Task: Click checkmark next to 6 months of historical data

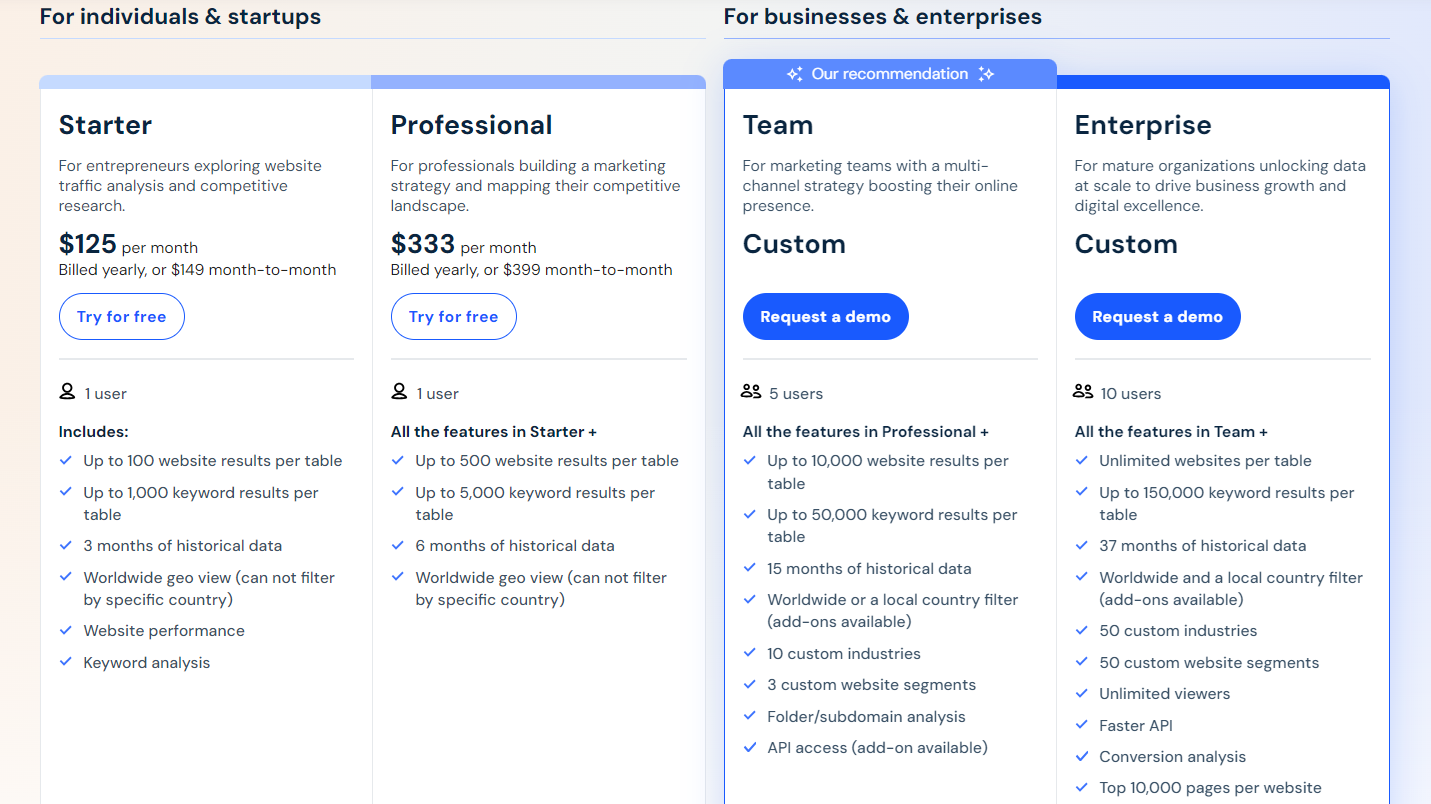Action: (x=398, y=546)
